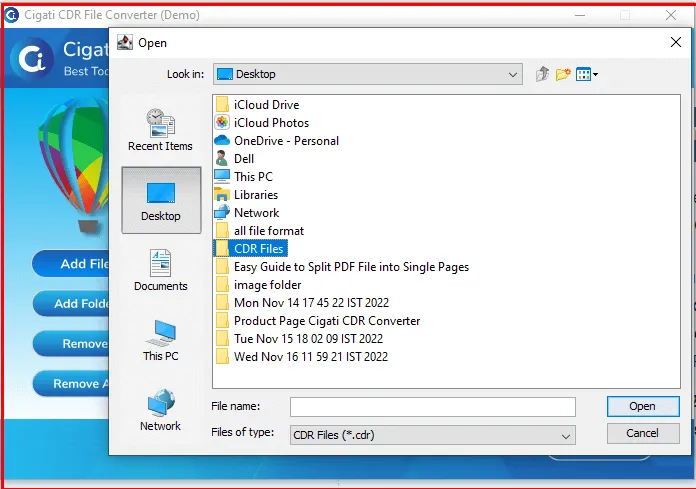Close the Cigati CDR File Converter window
Screen dimensions: 696x489
coord(671,15)
